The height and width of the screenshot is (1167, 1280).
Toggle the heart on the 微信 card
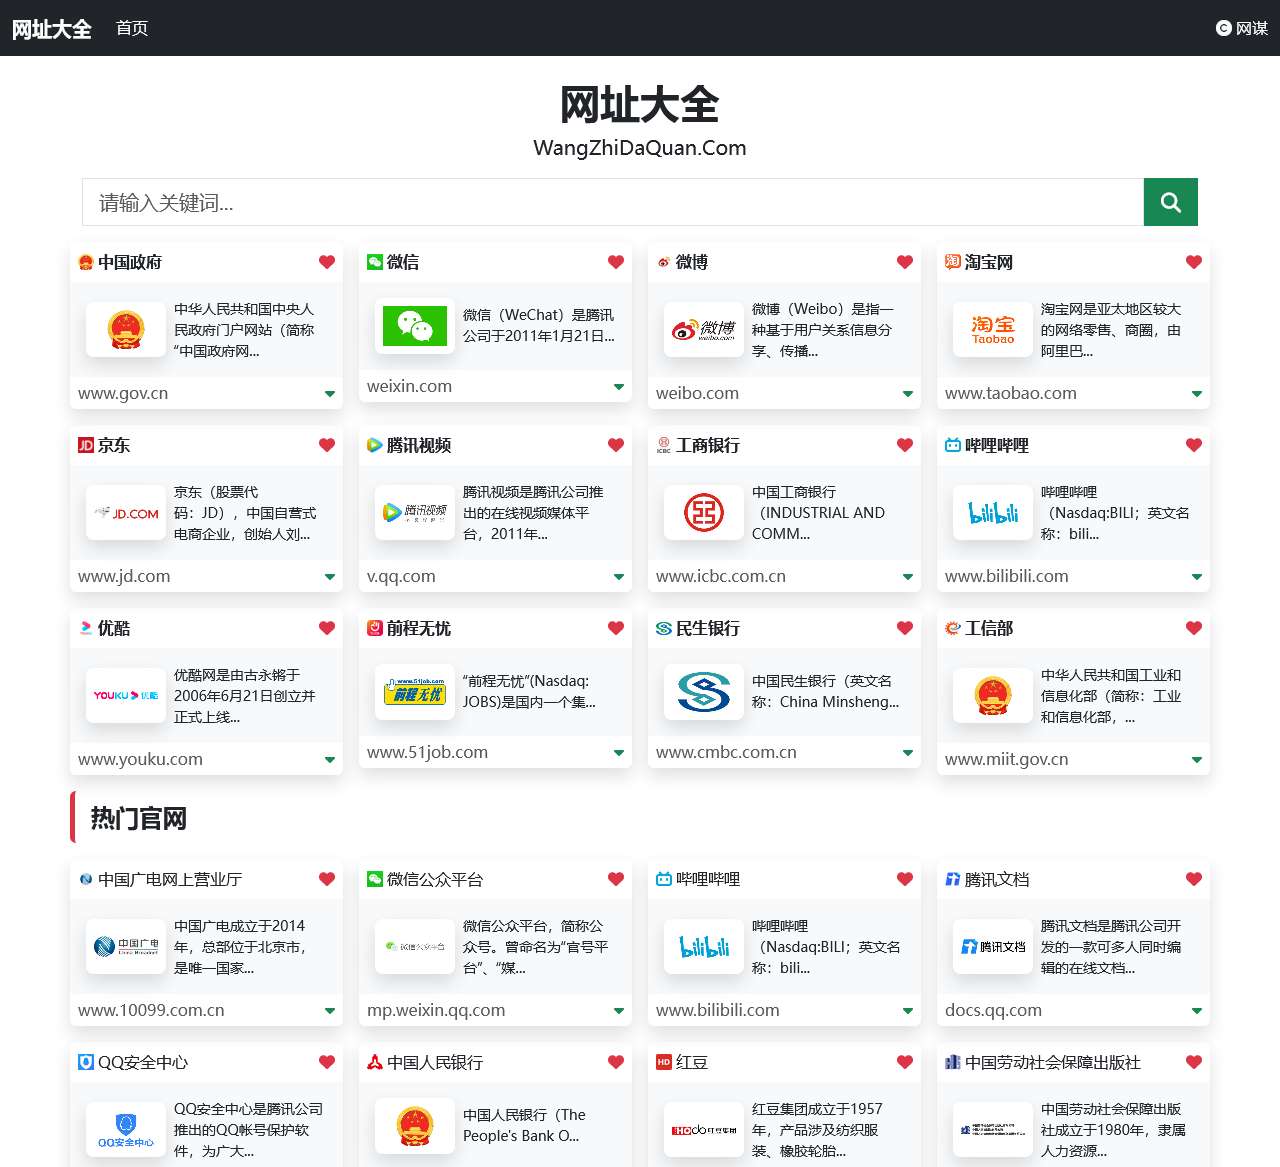pyautogui.click(x=616, y=262)
